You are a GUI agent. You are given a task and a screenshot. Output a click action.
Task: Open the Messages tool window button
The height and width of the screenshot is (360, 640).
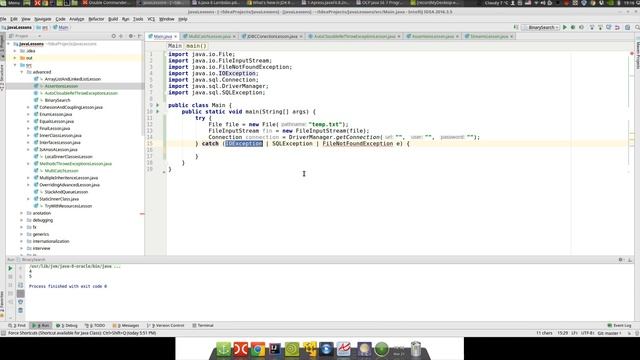pyautogui.click(x=126, y=325)
